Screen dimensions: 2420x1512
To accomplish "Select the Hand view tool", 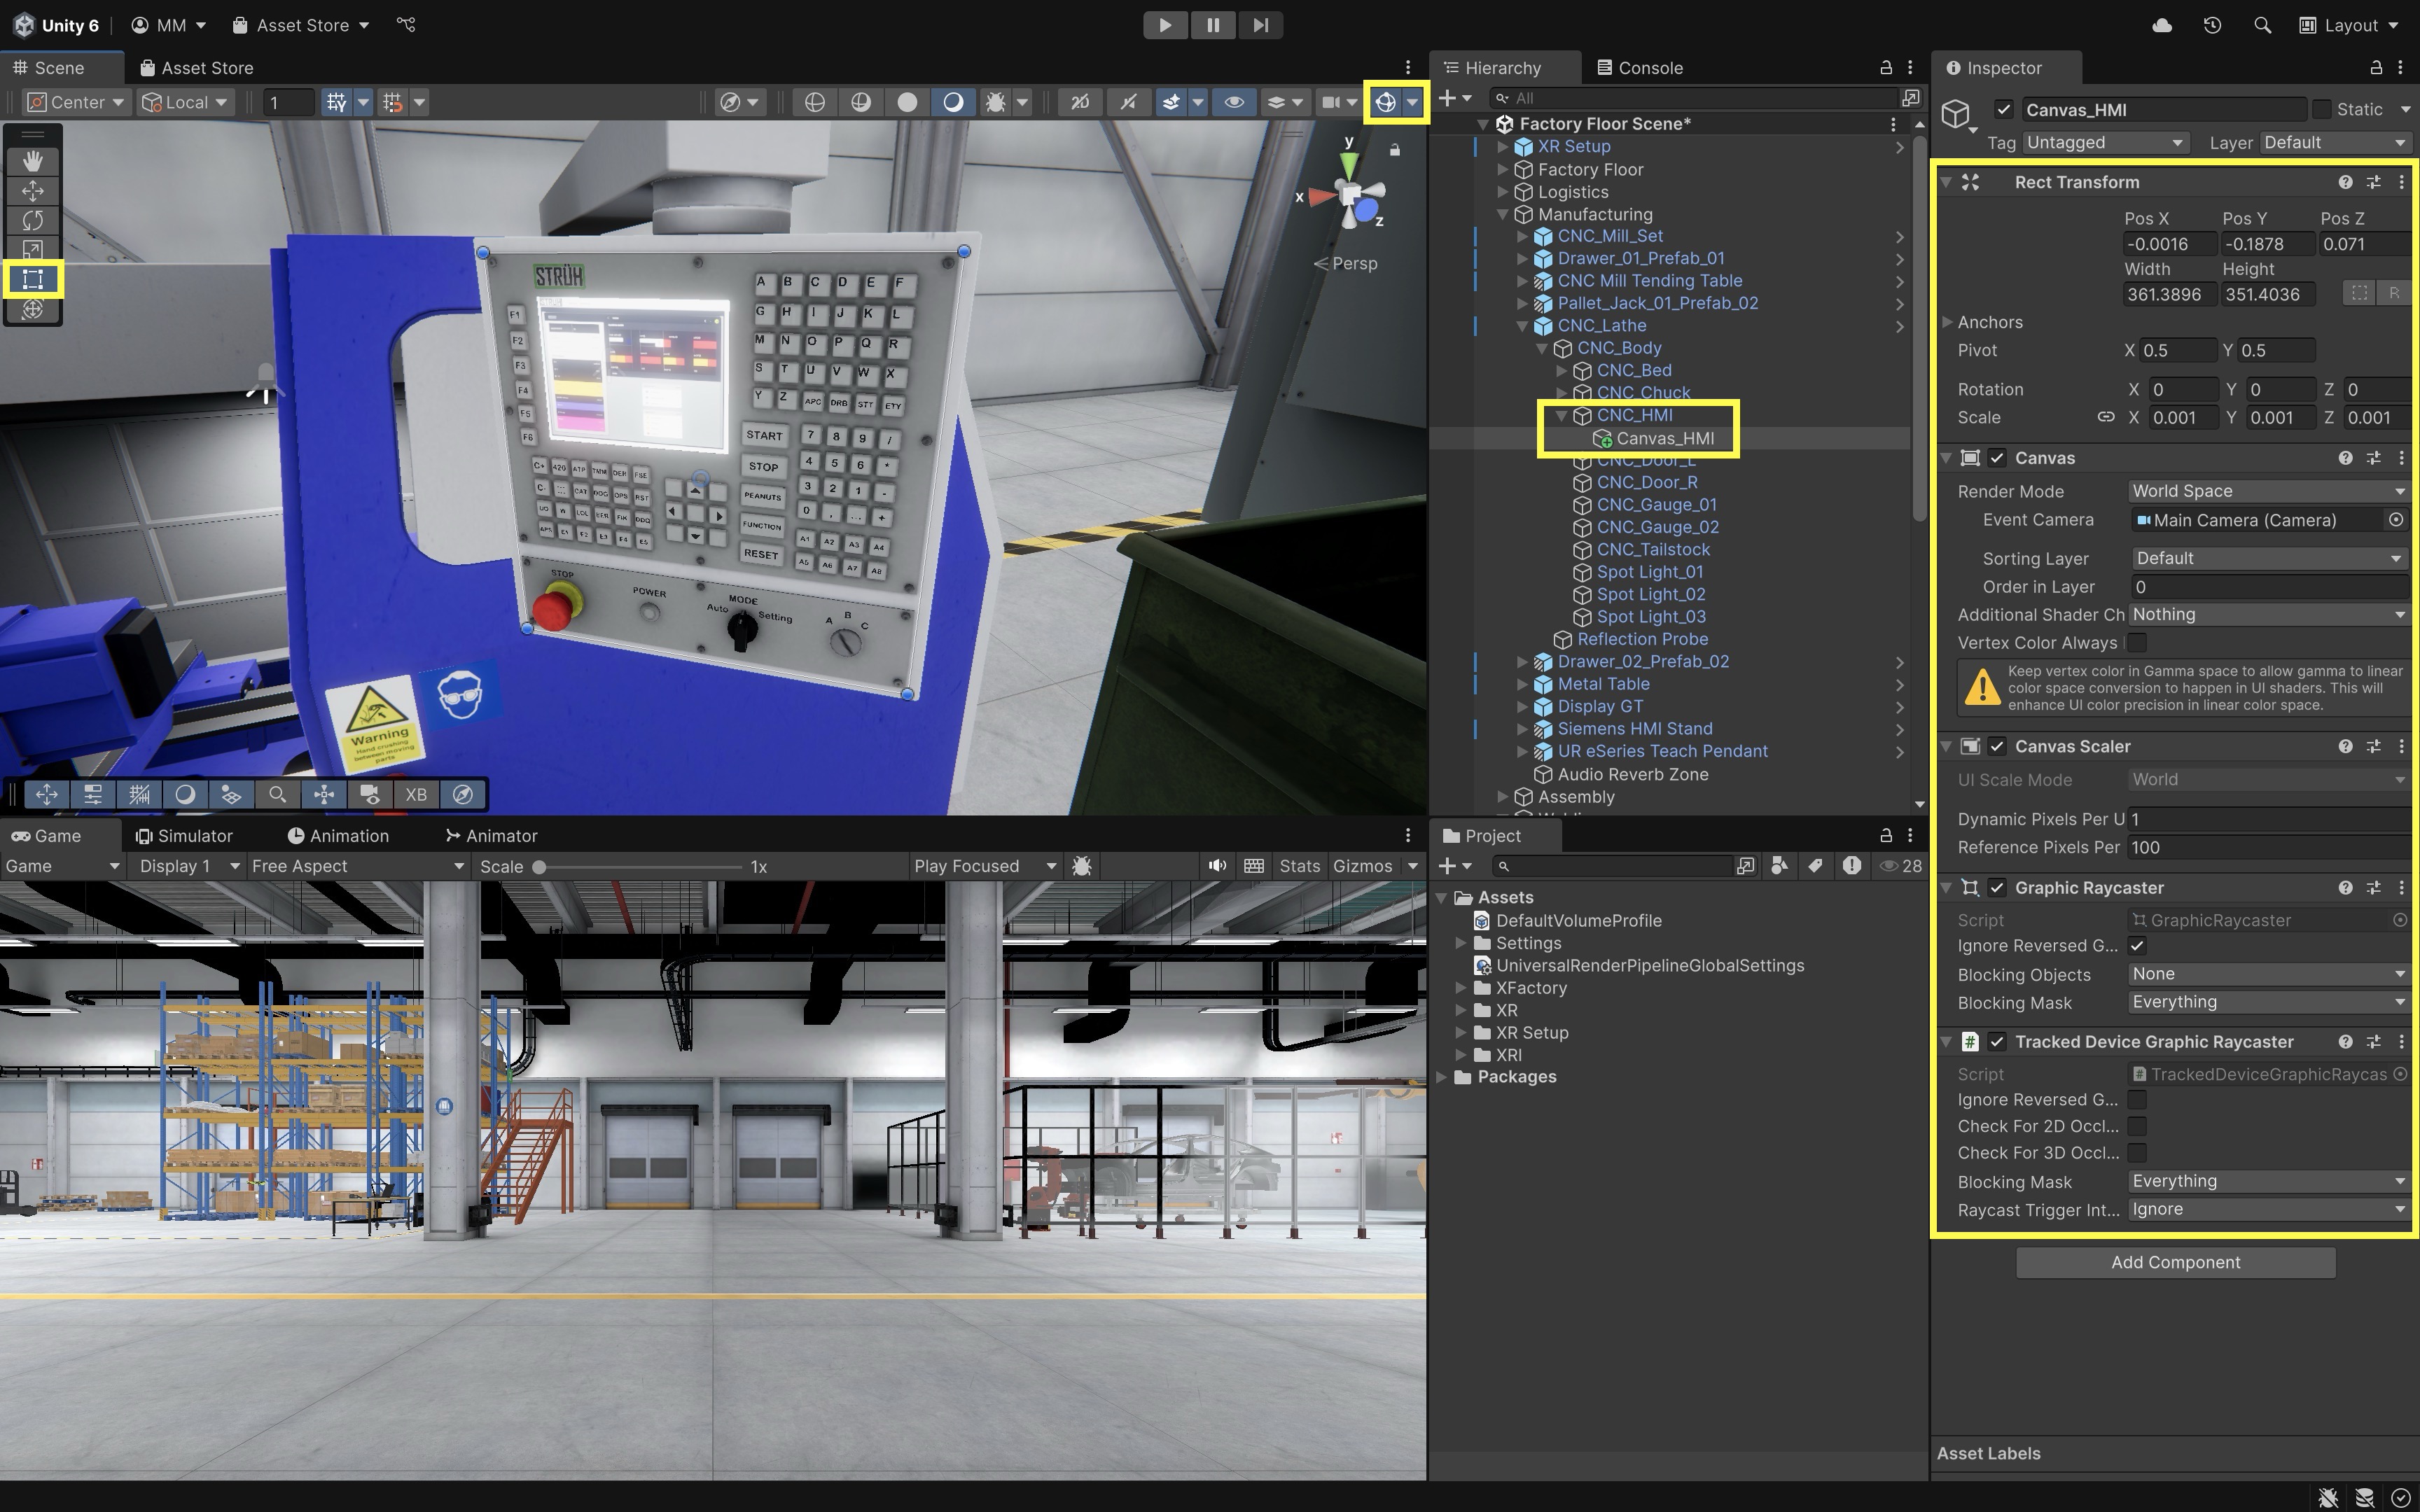I will (32, 161).
